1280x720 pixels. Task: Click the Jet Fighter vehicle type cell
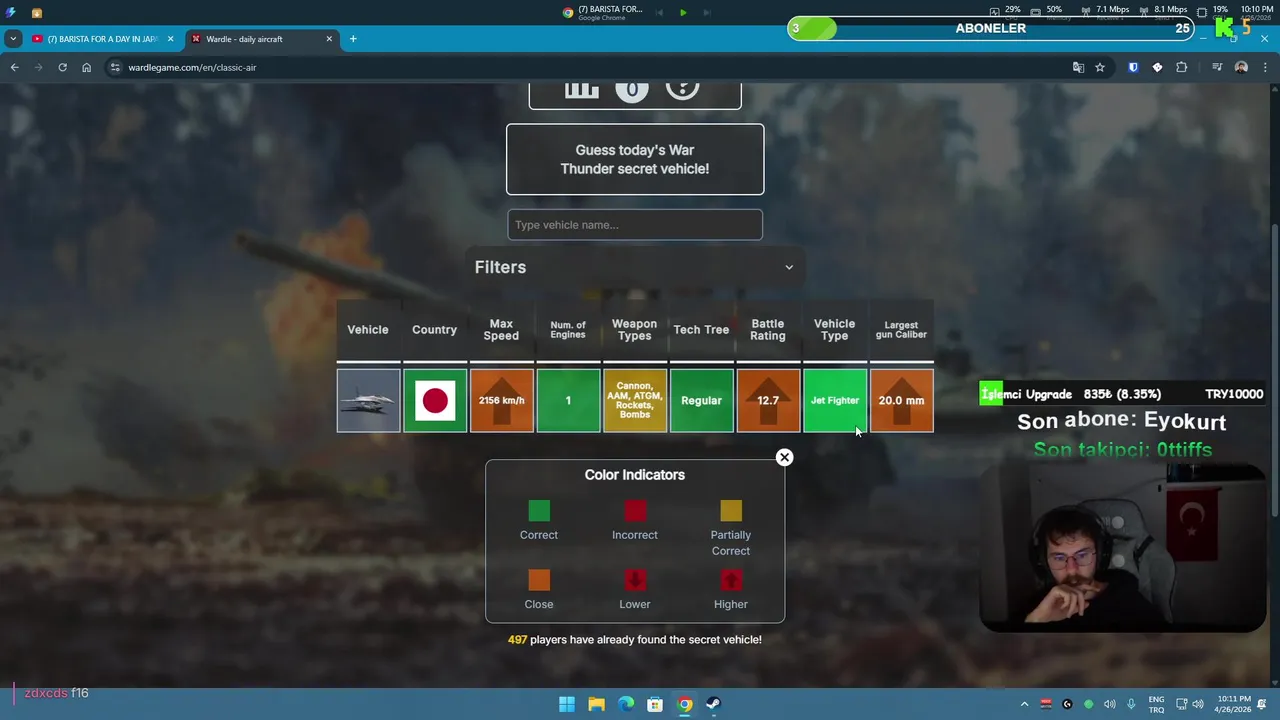[835, 400]
